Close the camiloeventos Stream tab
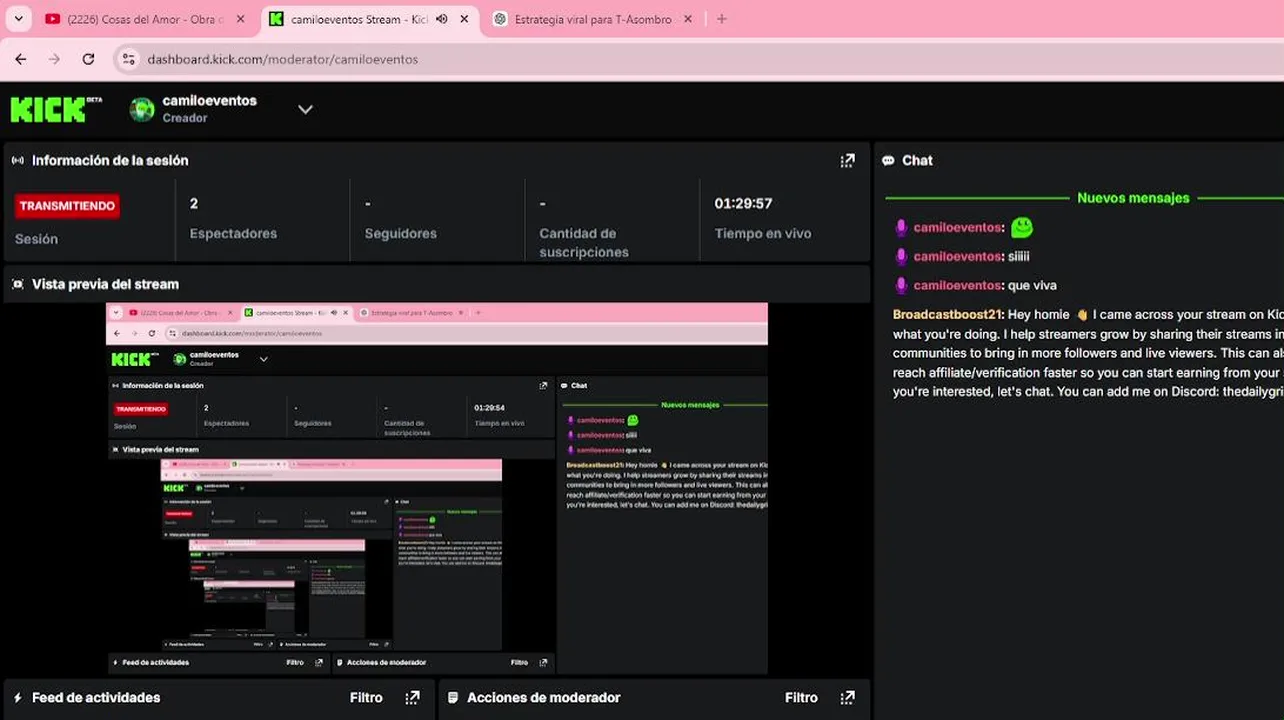The width and height of the screenshot is (1284, 720). [464, 19]
